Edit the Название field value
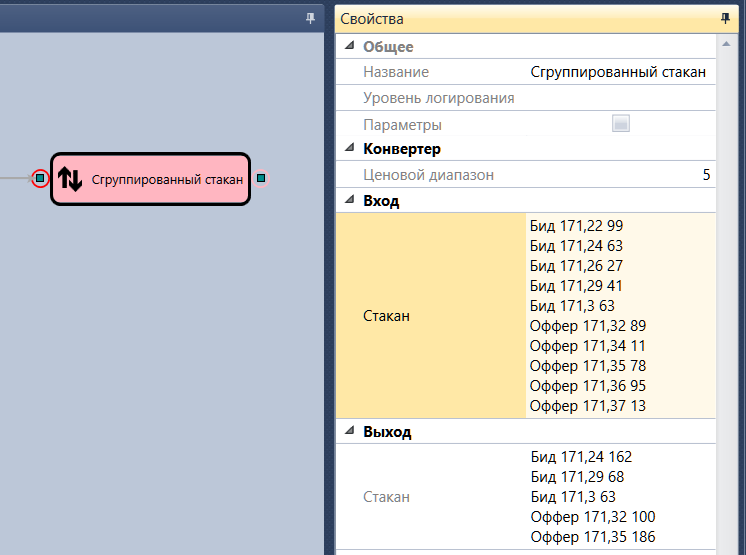The width and height of the screenshot is (746, 555). 620,72
